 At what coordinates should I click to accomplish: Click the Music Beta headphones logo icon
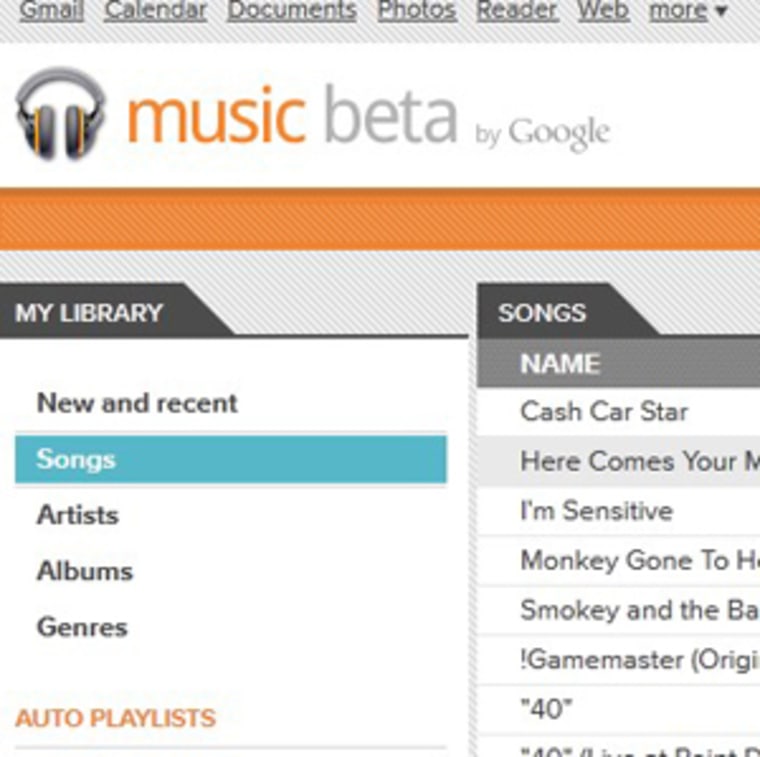tap(60, 113)
